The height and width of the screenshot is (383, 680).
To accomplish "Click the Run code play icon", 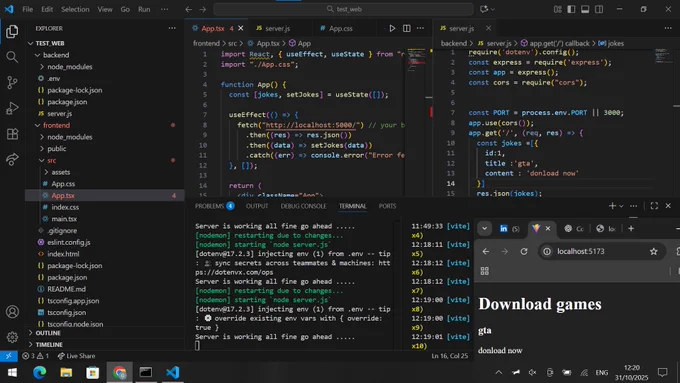I will (x=392, y=28).
